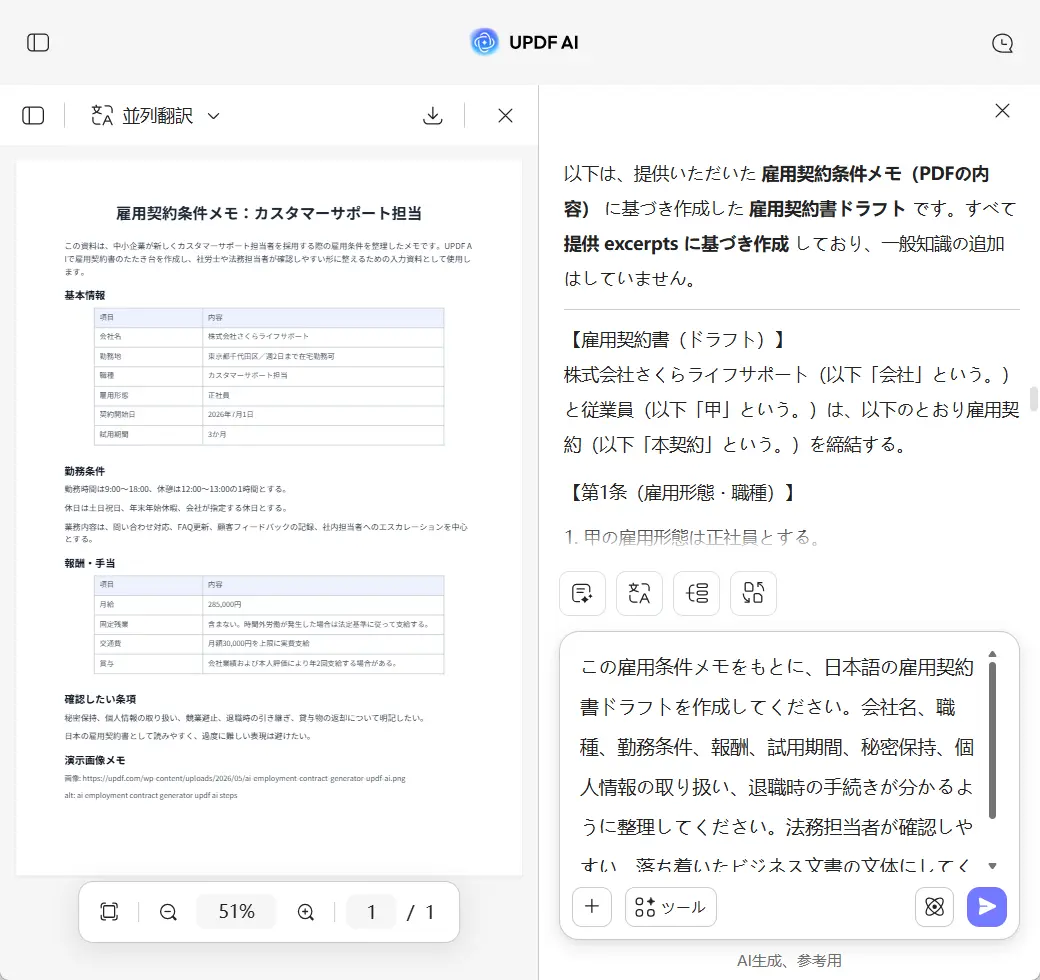1040x980 pixels.
Task: Open the 並列翻訳 mode dropdown
Action: click(214, 116)
